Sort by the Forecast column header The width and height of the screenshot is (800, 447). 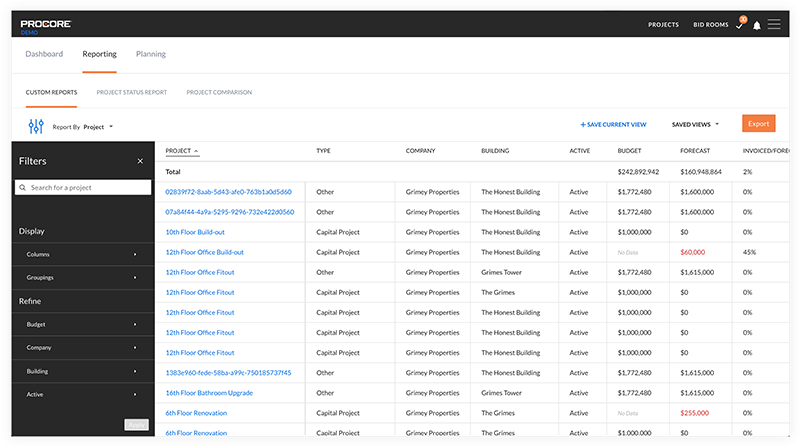click(695, 151)
